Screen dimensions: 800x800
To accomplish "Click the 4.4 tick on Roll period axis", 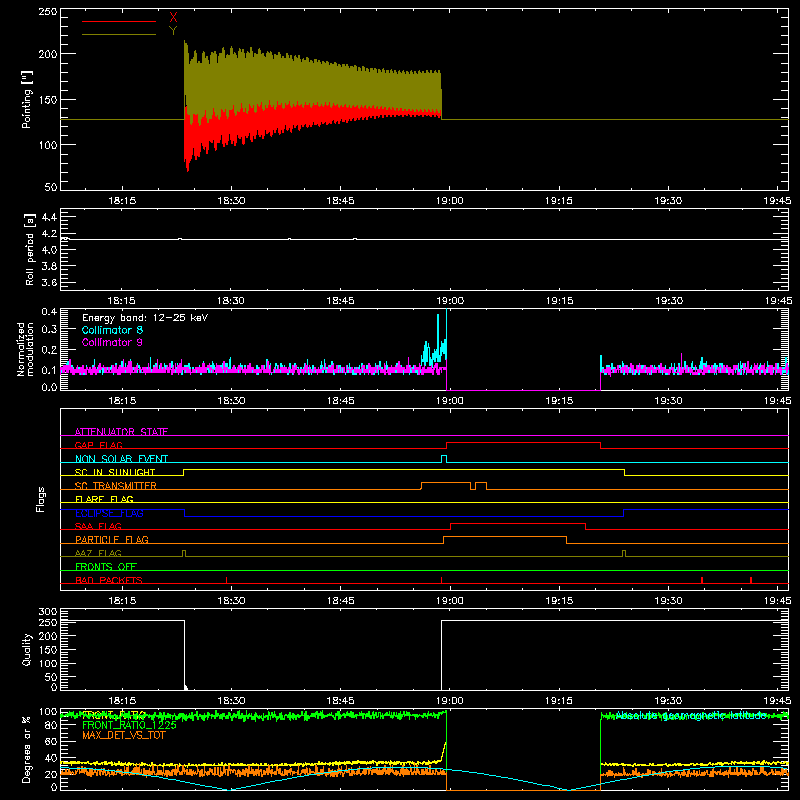I will click(49, 217).
